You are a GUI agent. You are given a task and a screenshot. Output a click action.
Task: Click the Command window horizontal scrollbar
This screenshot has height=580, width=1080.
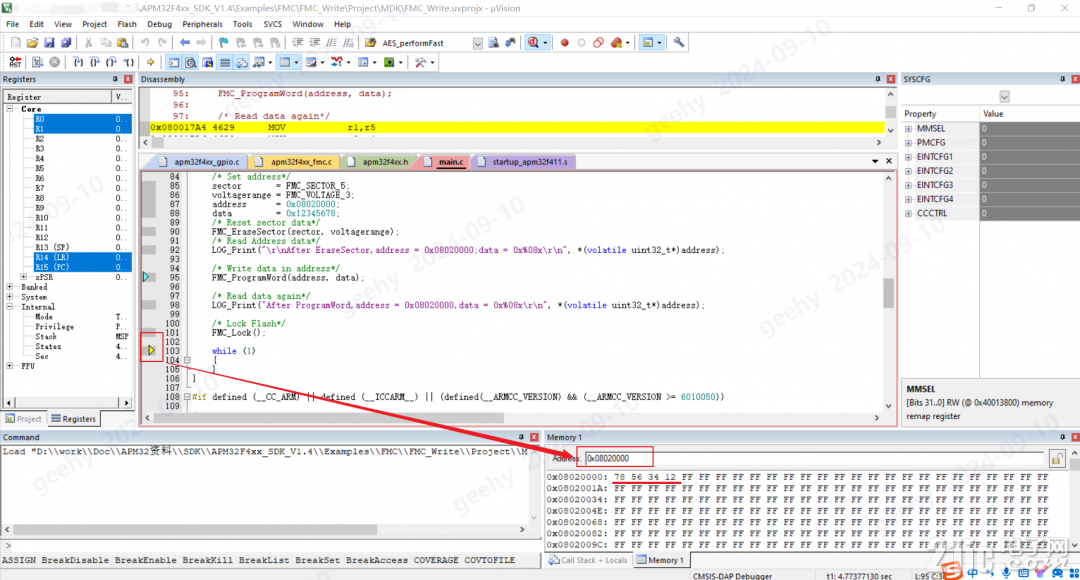[x=196, y=530]
